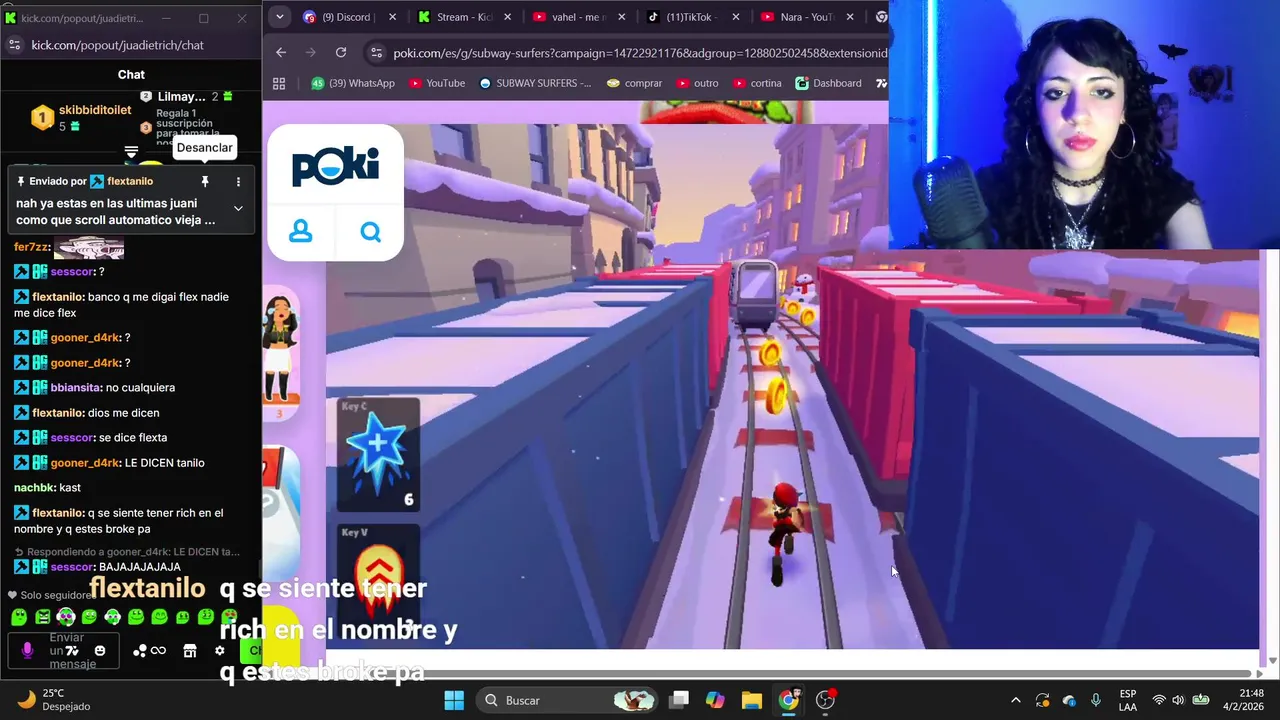This screenshot has width=1280, height=720.
Task: Click the 'Key V' rocket boost power-up
Action: pos(378,582)
